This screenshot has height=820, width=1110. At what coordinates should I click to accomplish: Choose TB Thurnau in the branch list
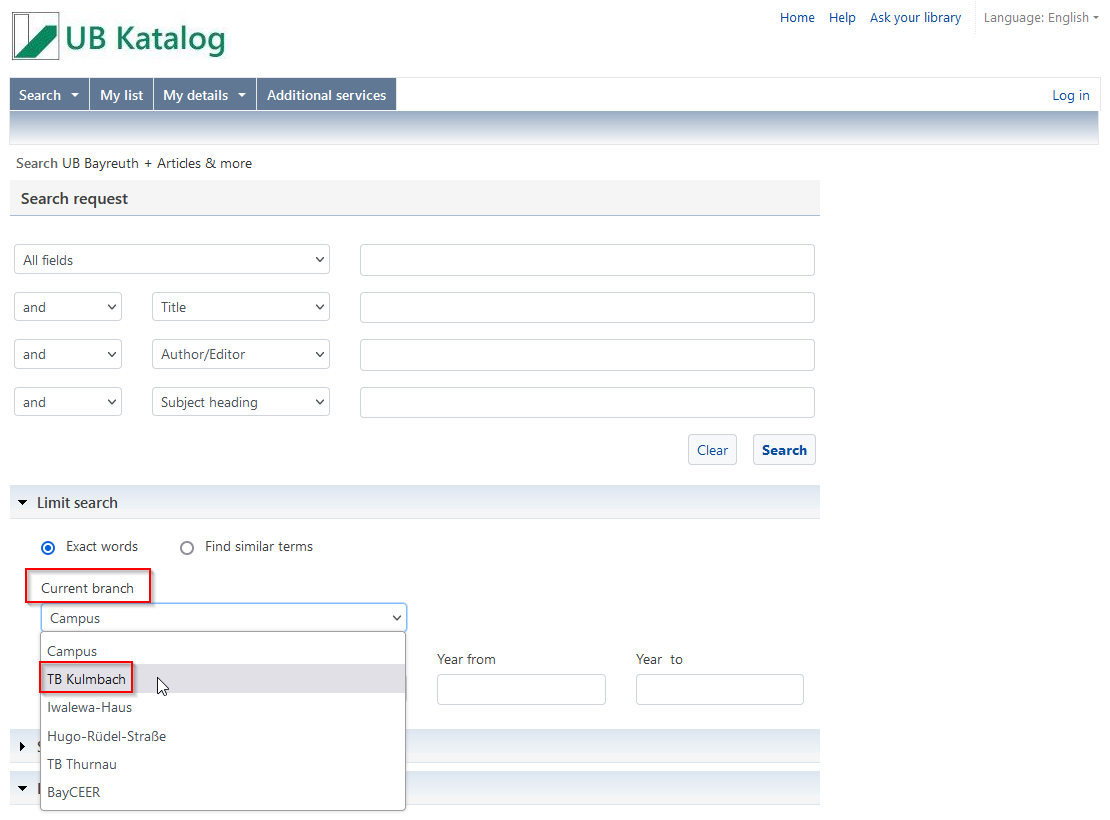coord(223,765)
